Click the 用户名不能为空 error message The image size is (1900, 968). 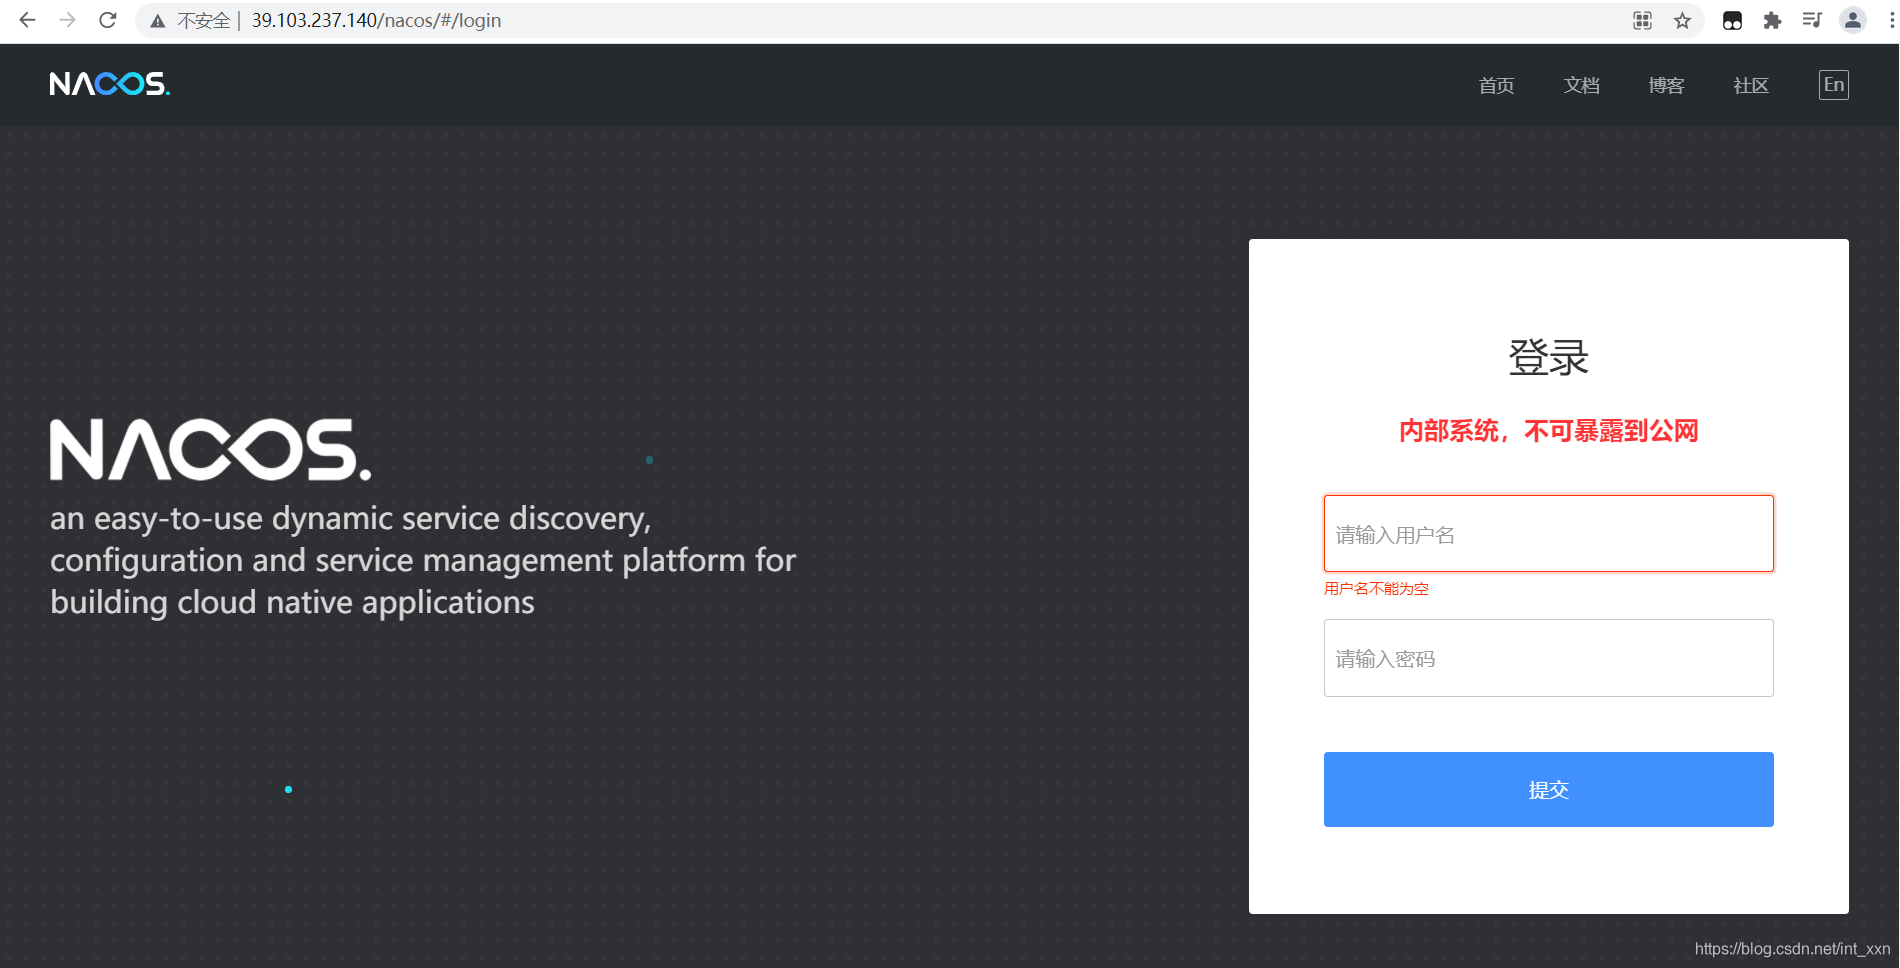pos(1376,589)
